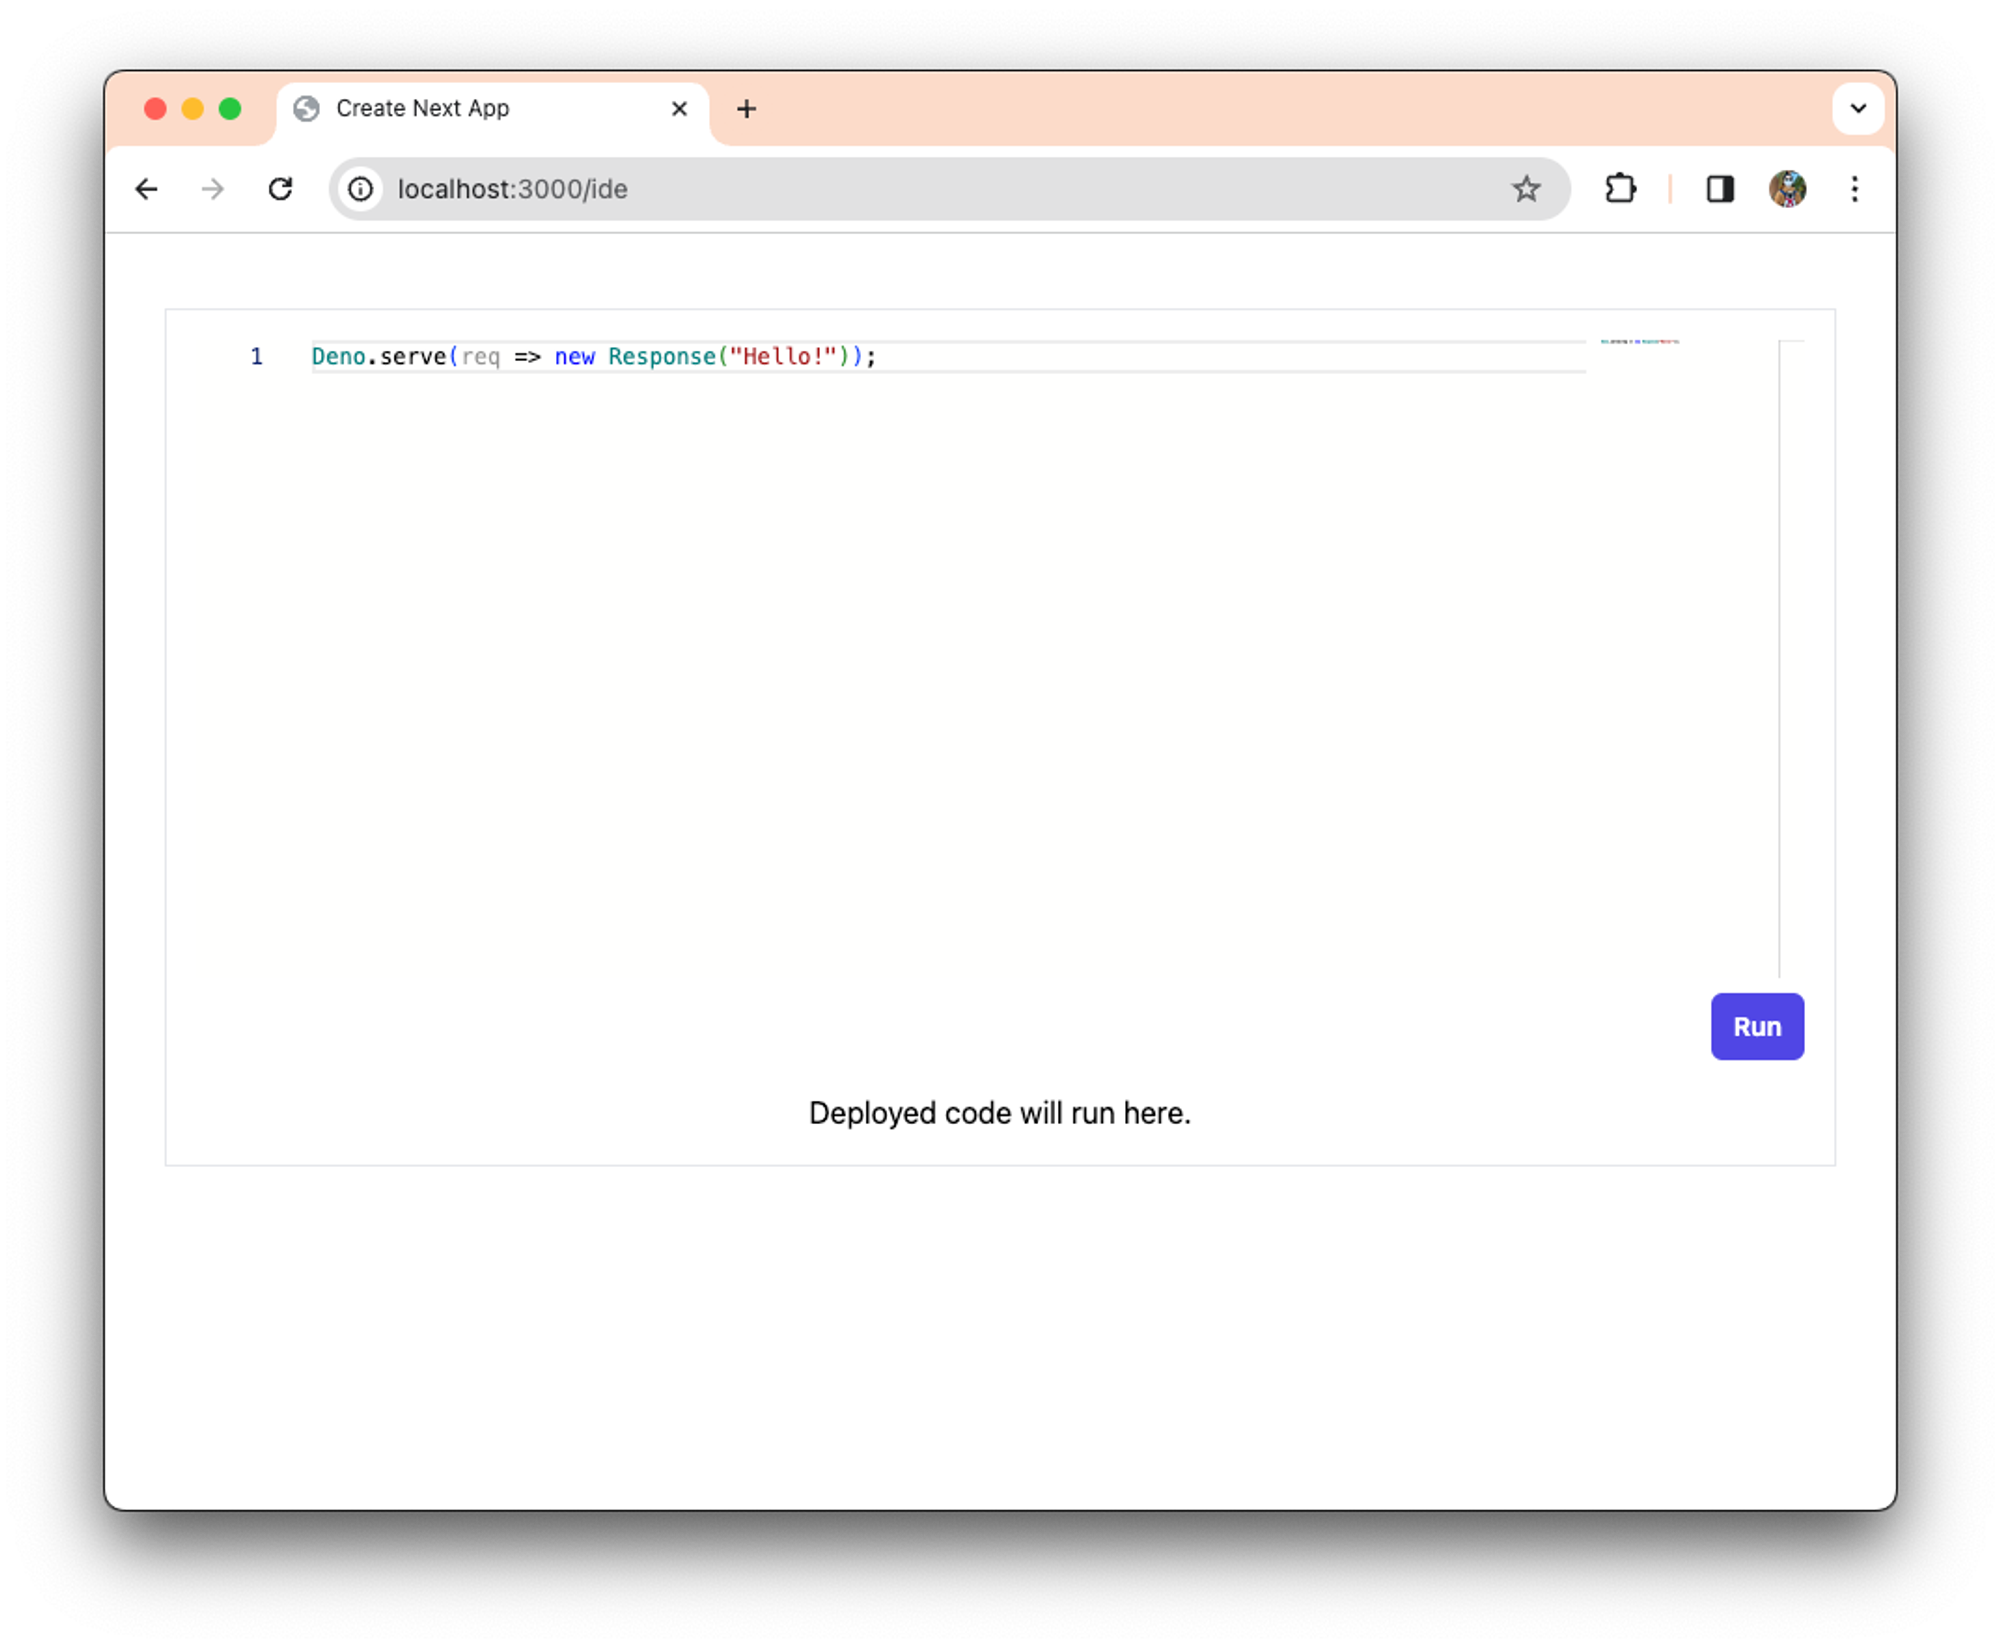Screen dimensions: 2000x1647
Task: Toggle the browser side panel
Action: [1720, 189]
